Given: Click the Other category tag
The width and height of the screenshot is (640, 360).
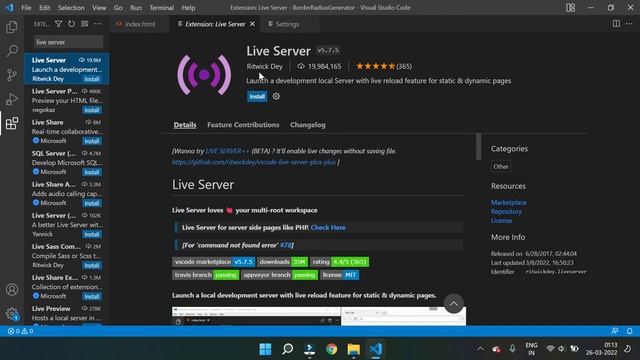Looking at the screenshot, I should point(501,166).
